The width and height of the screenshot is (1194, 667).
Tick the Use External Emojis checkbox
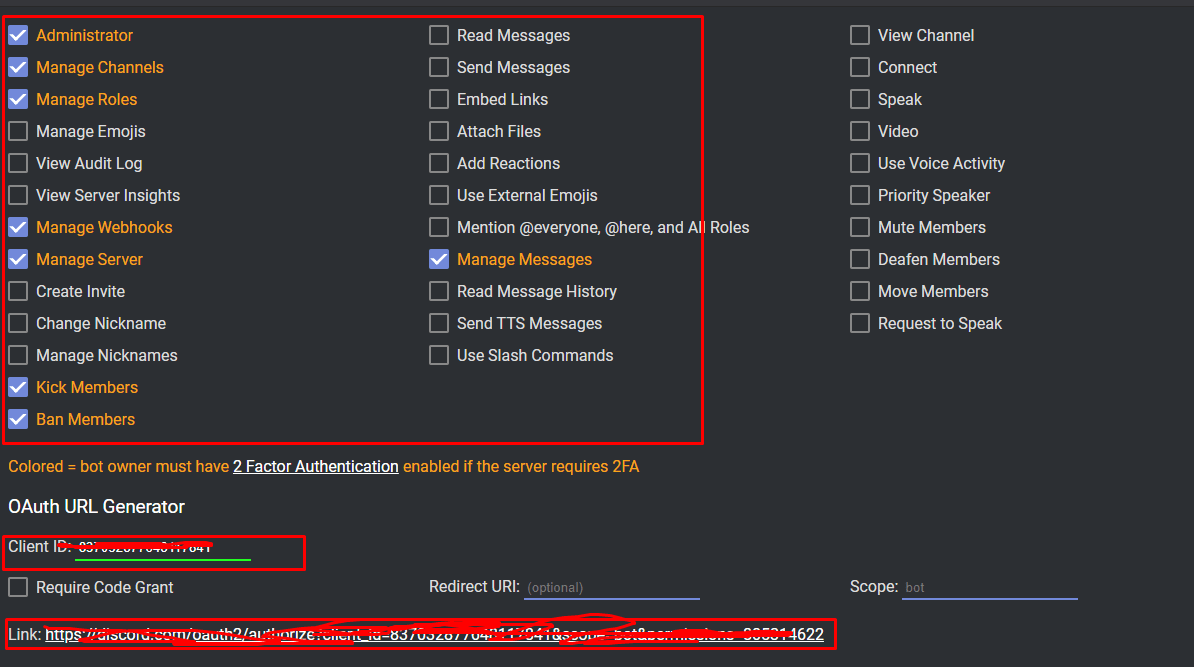click(439, 195)
